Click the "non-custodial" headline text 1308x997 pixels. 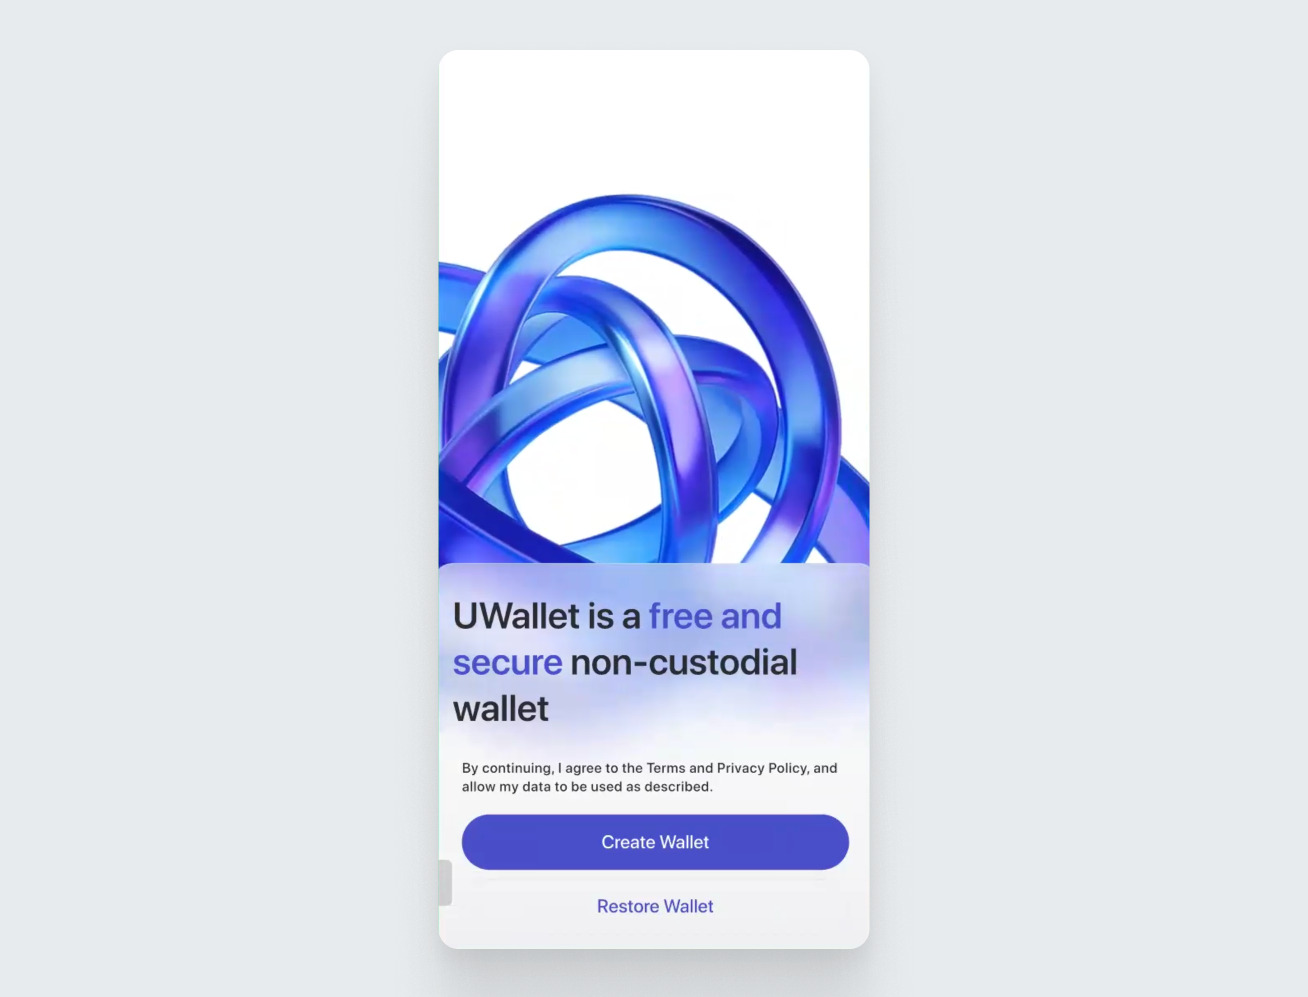(x=684, y=662)
